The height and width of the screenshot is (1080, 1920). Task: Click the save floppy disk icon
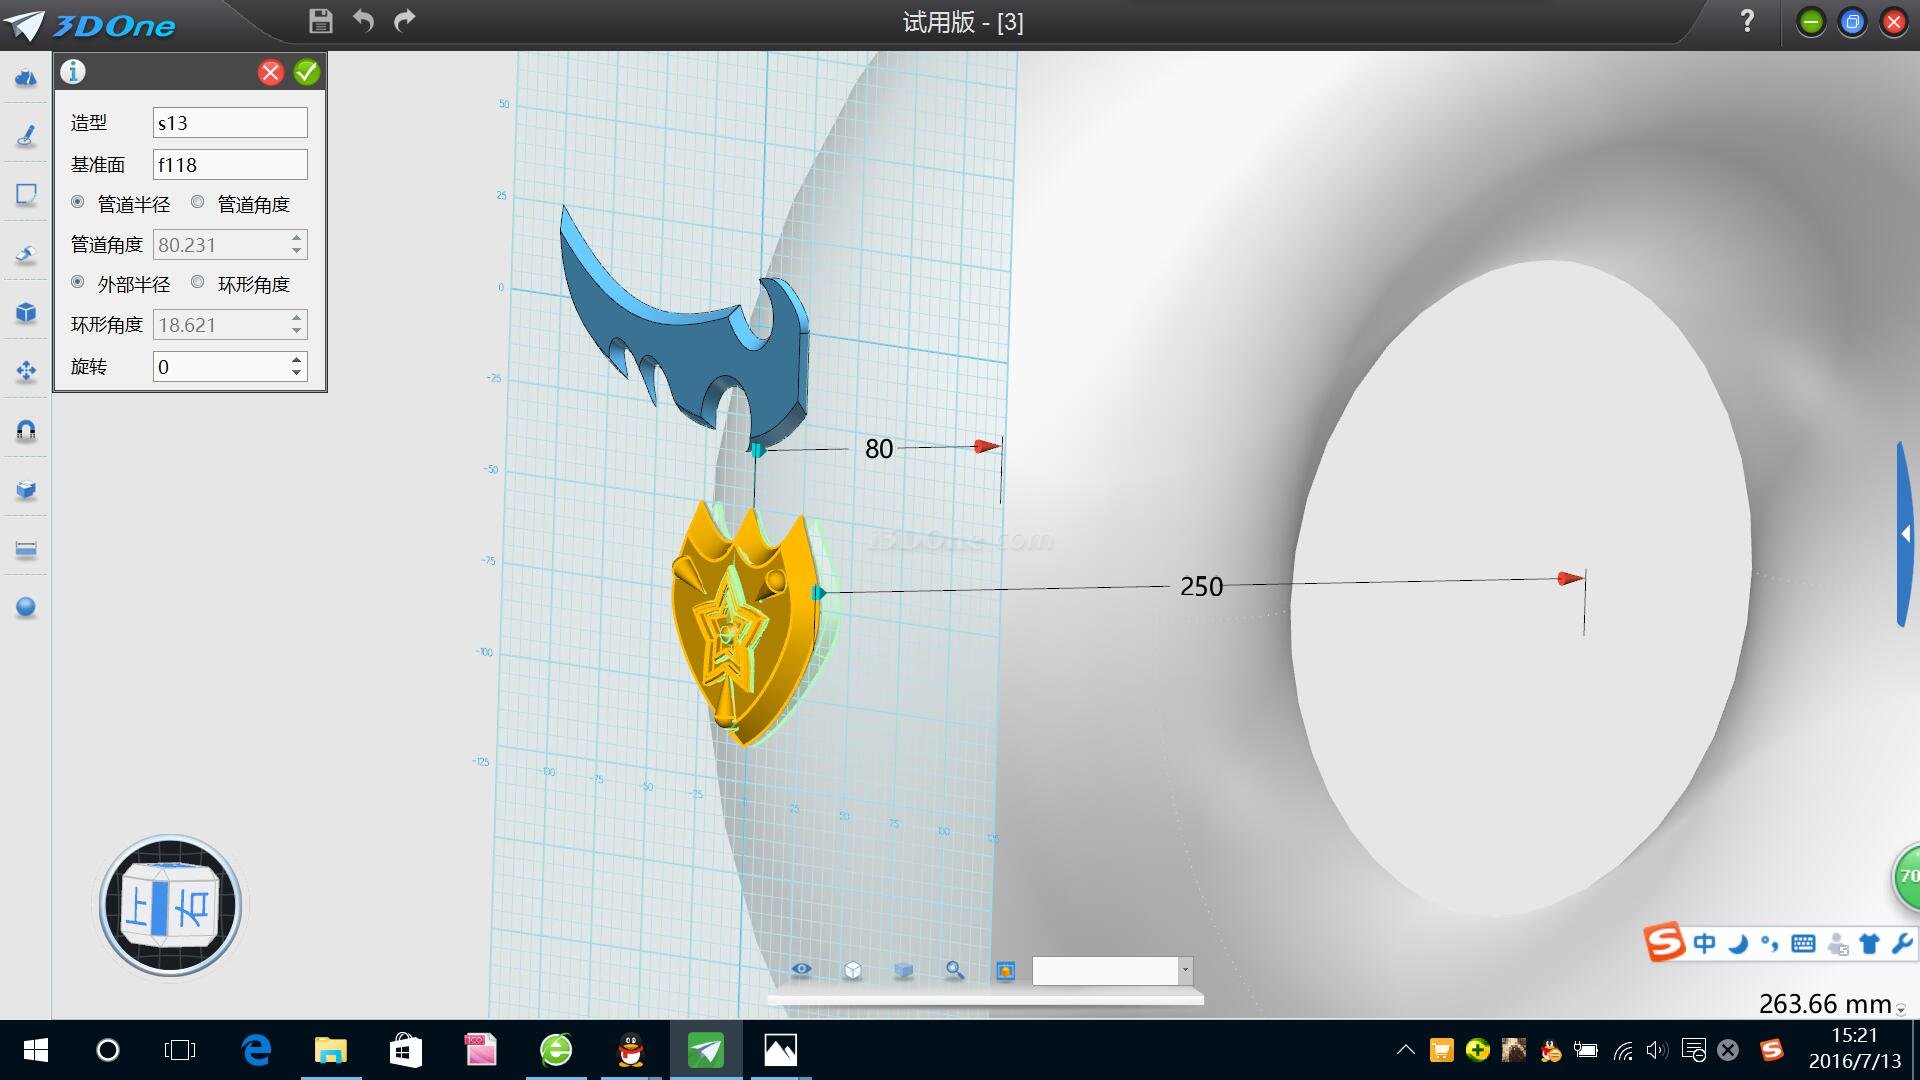[320, 21]
